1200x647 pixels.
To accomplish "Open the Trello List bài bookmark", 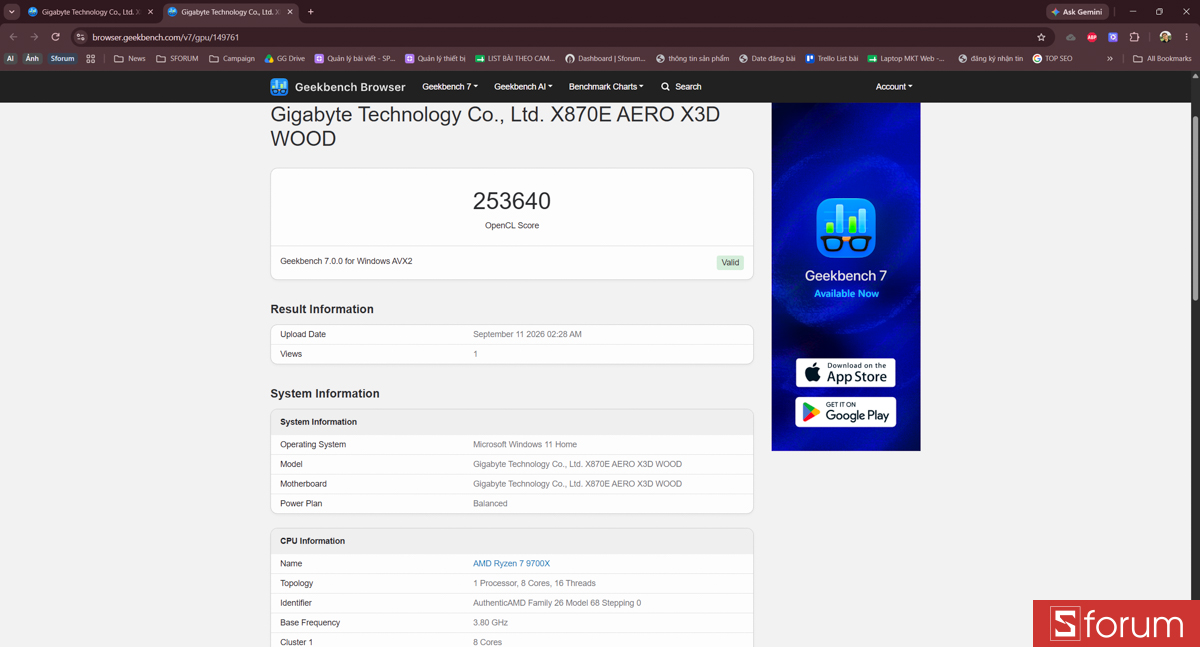I will (832, 59).
